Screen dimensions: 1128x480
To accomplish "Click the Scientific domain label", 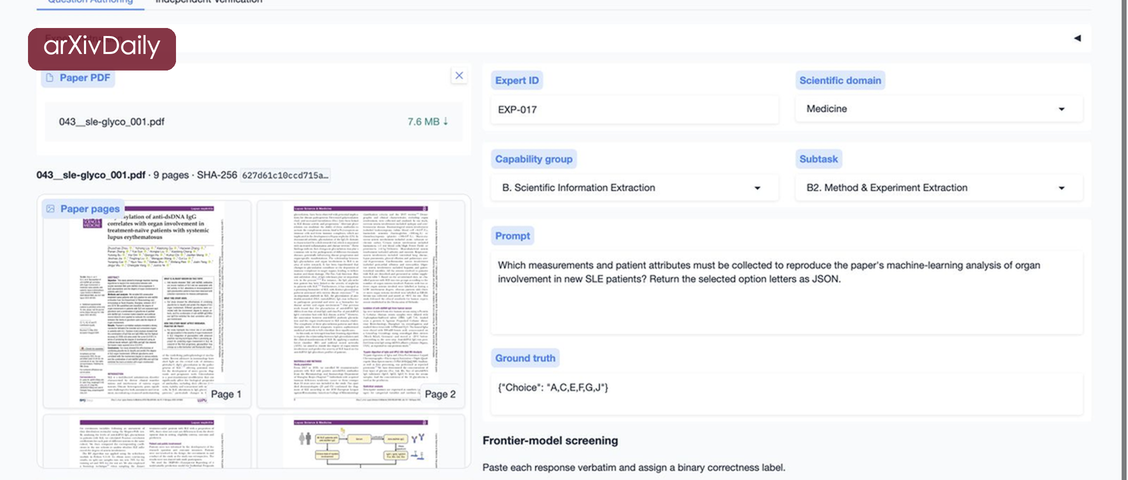I will click(840, 81).
